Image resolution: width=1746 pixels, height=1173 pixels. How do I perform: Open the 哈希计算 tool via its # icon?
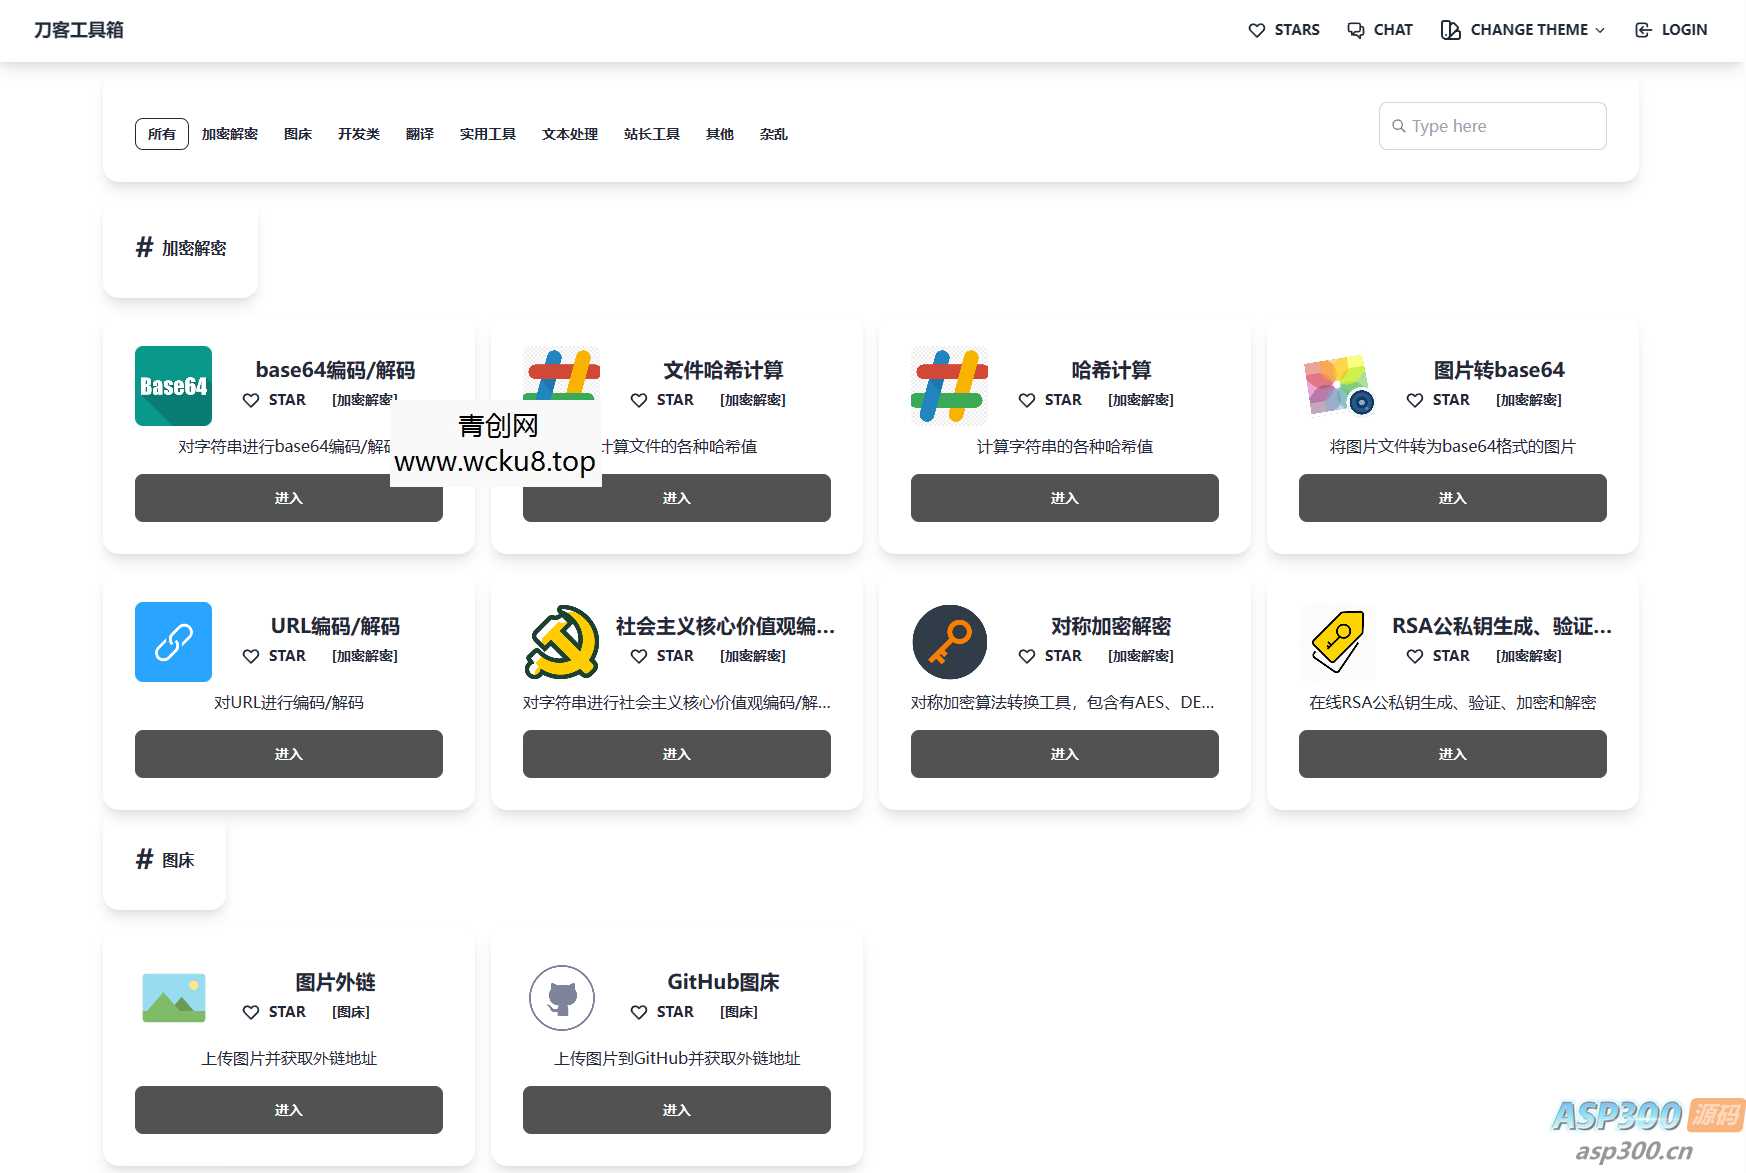(948, 385)
